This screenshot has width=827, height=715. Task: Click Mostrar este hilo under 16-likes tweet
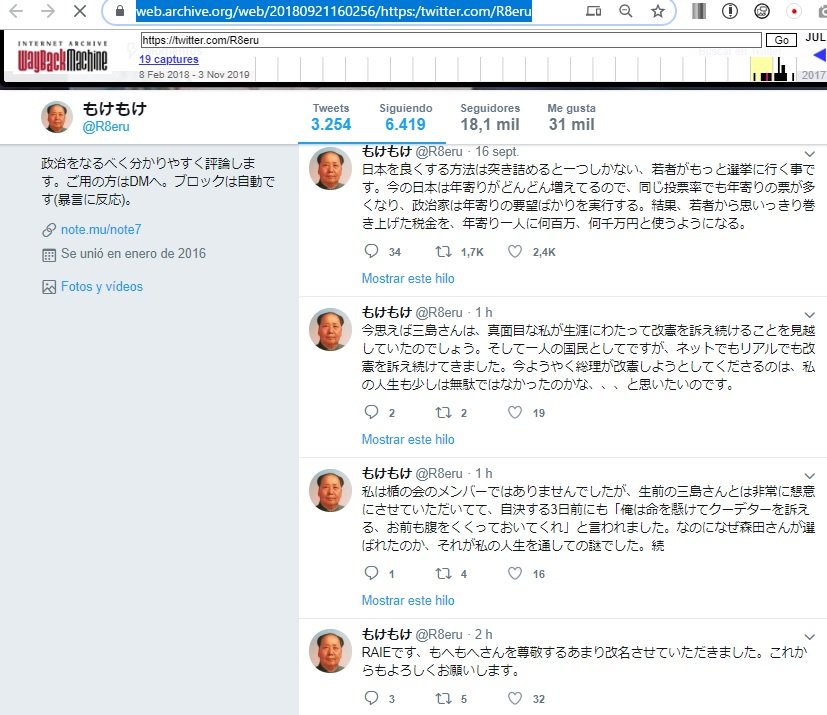coord(408,600)
